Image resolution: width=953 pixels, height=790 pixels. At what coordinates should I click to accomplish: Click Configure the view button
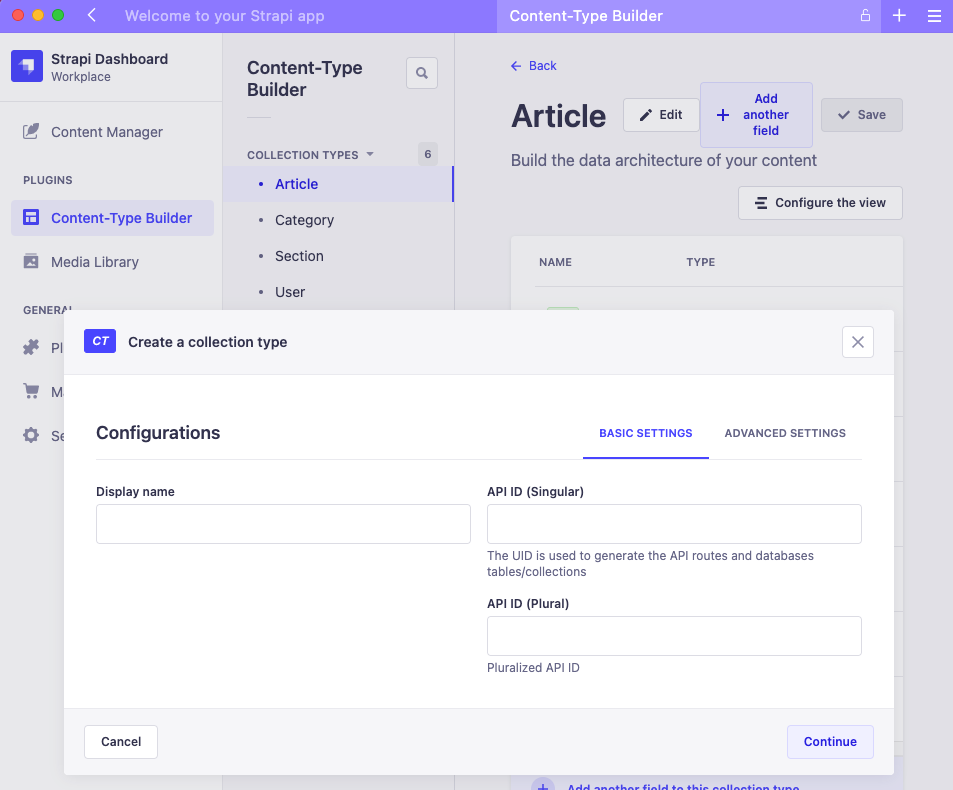click(821, 203)
